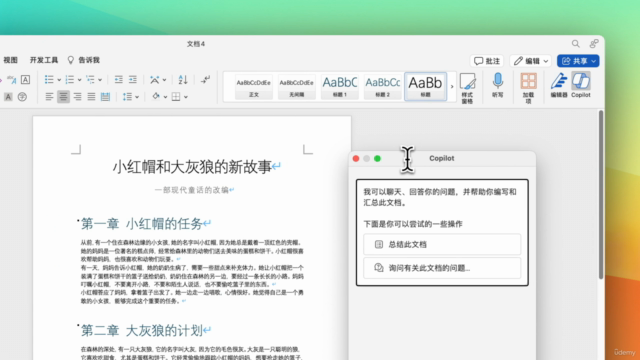
Task: Select the 标题 2 style
Action: 382,87
